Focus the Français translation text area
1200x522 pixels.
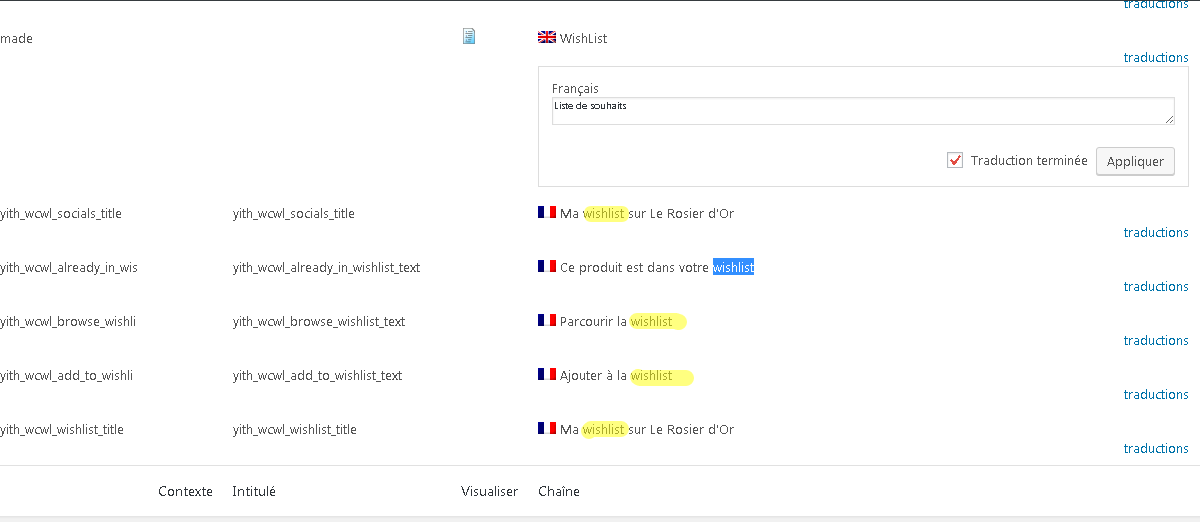(x=862, y=111)
